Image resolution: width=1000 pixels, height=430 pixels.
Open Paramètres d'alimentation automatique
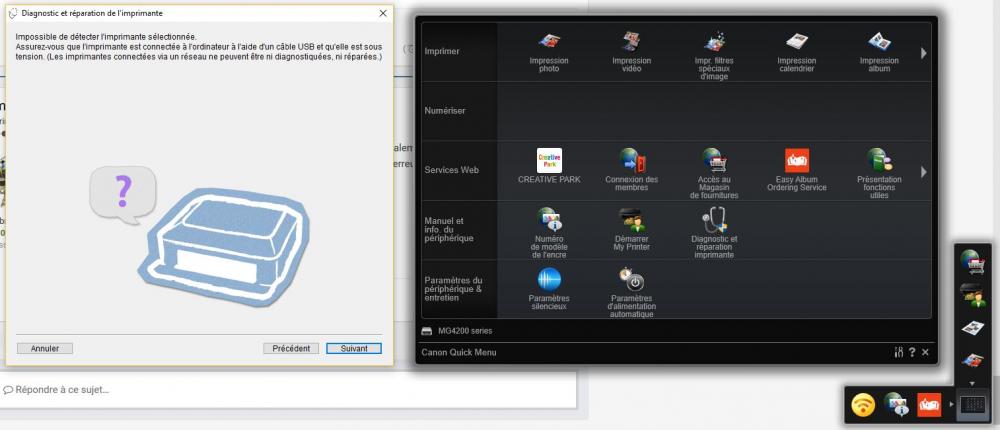click(x=631, y=293)
